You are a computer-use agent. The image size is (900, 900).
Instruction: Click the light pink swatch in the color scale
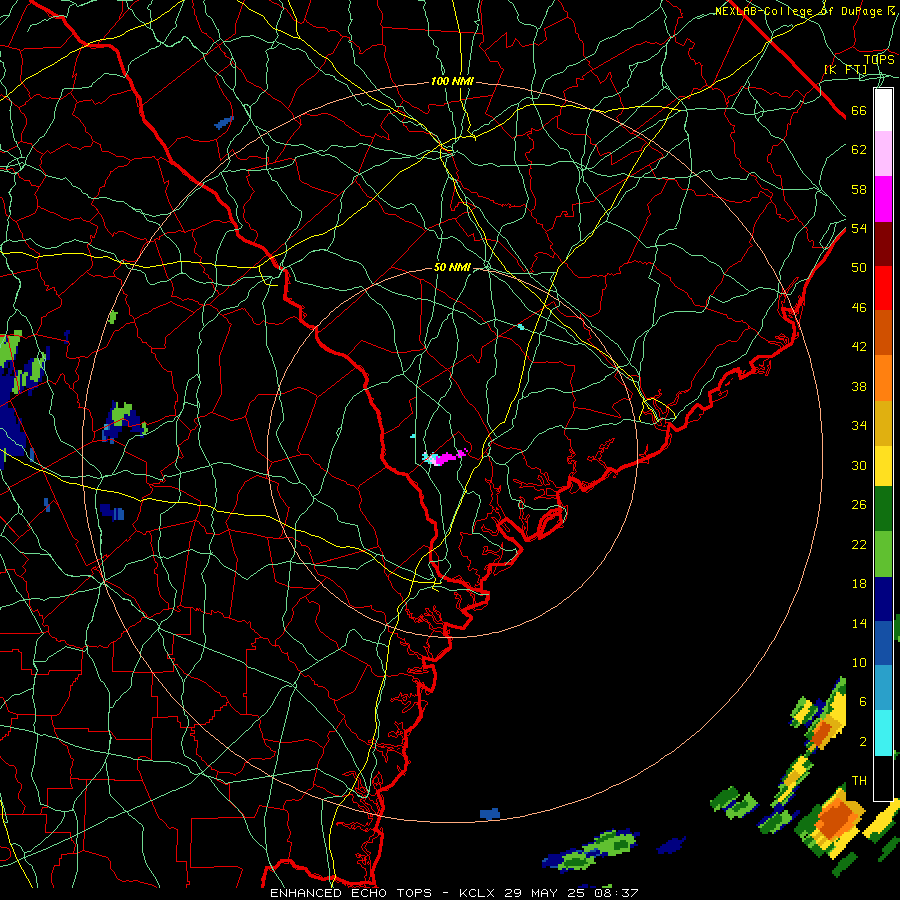click(883, 153)
